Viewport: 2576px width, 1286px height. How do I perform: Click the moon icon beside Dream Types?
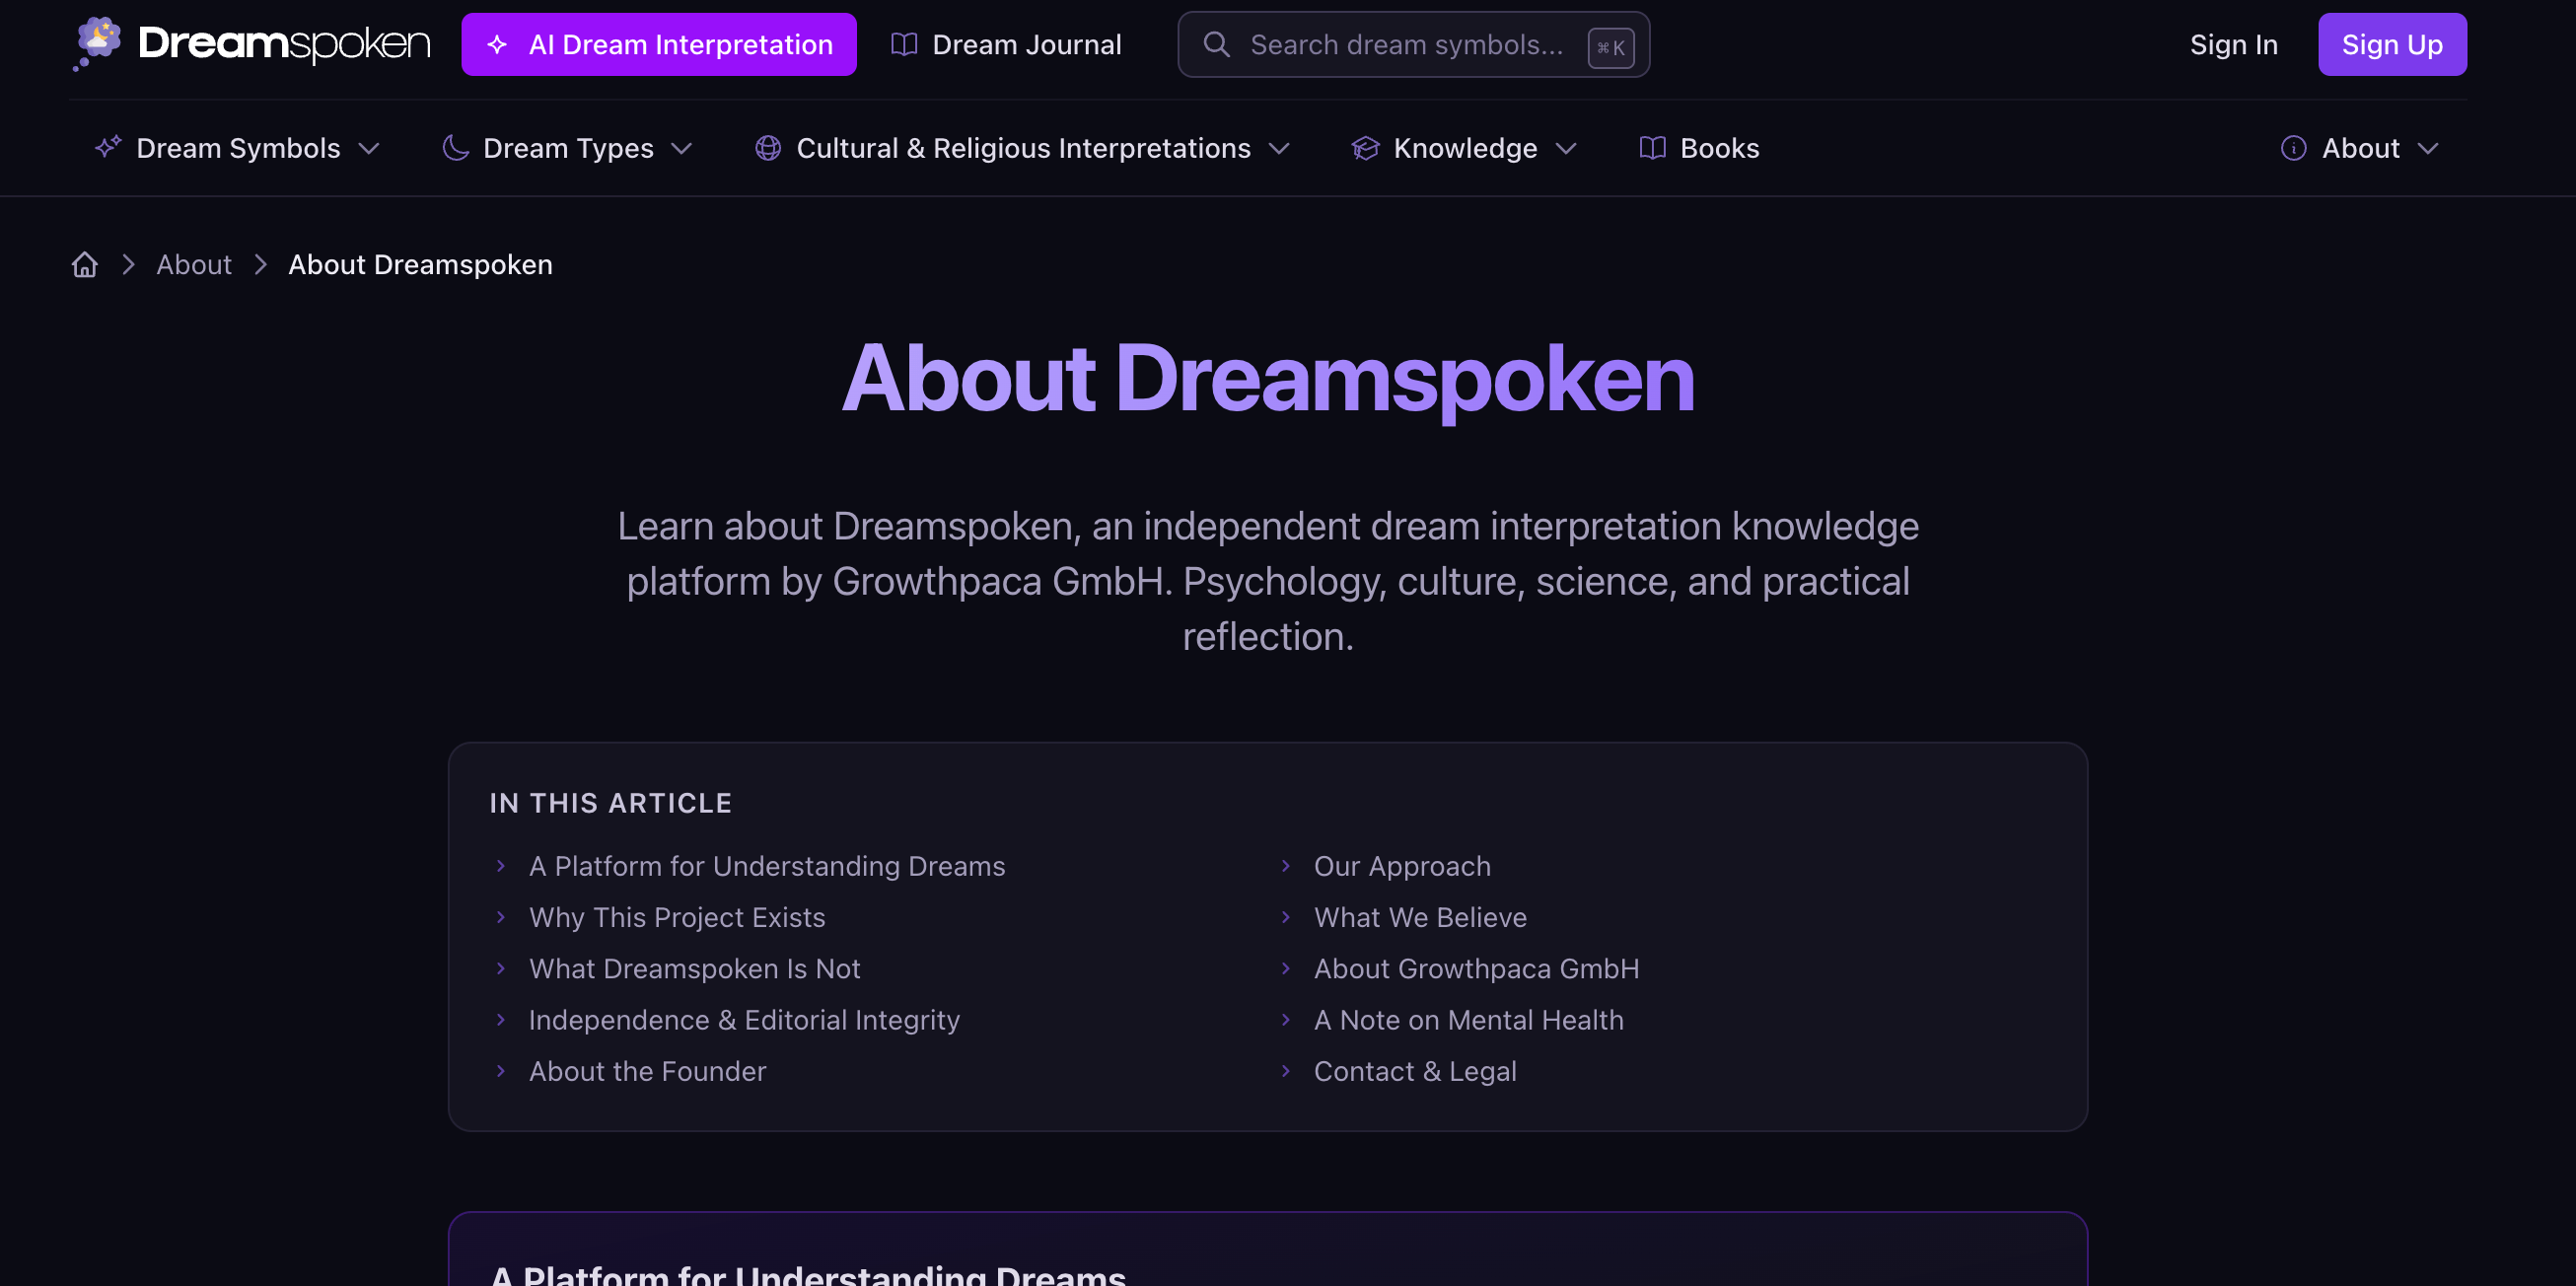point(456,148)
